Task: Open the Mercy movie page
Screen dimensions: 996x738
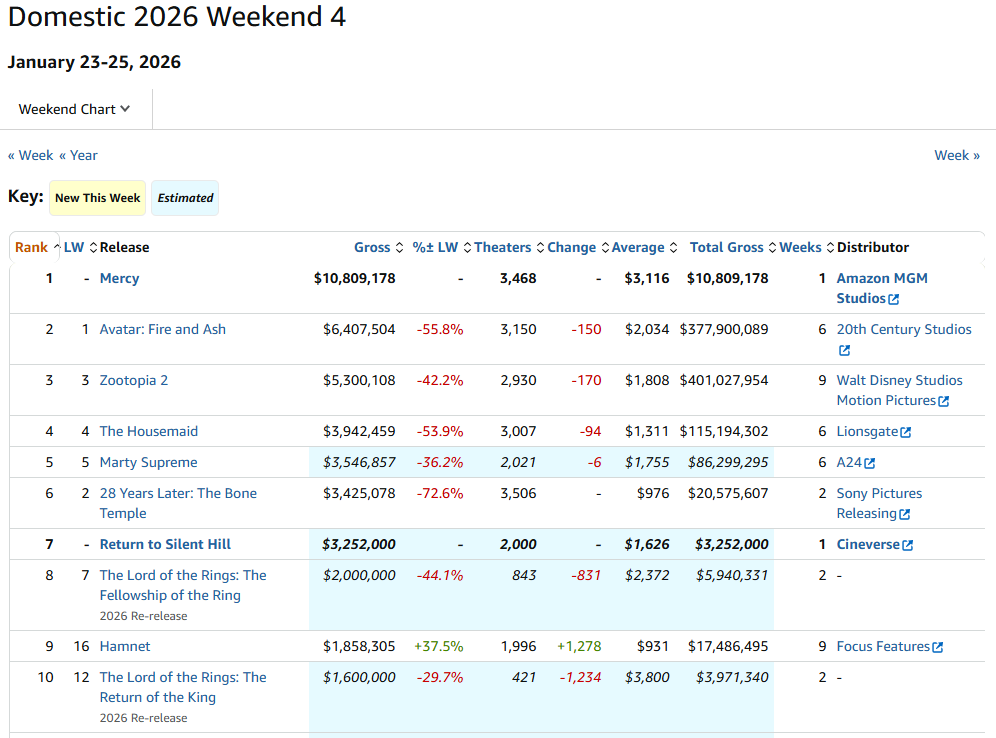Action: [119, 278]
